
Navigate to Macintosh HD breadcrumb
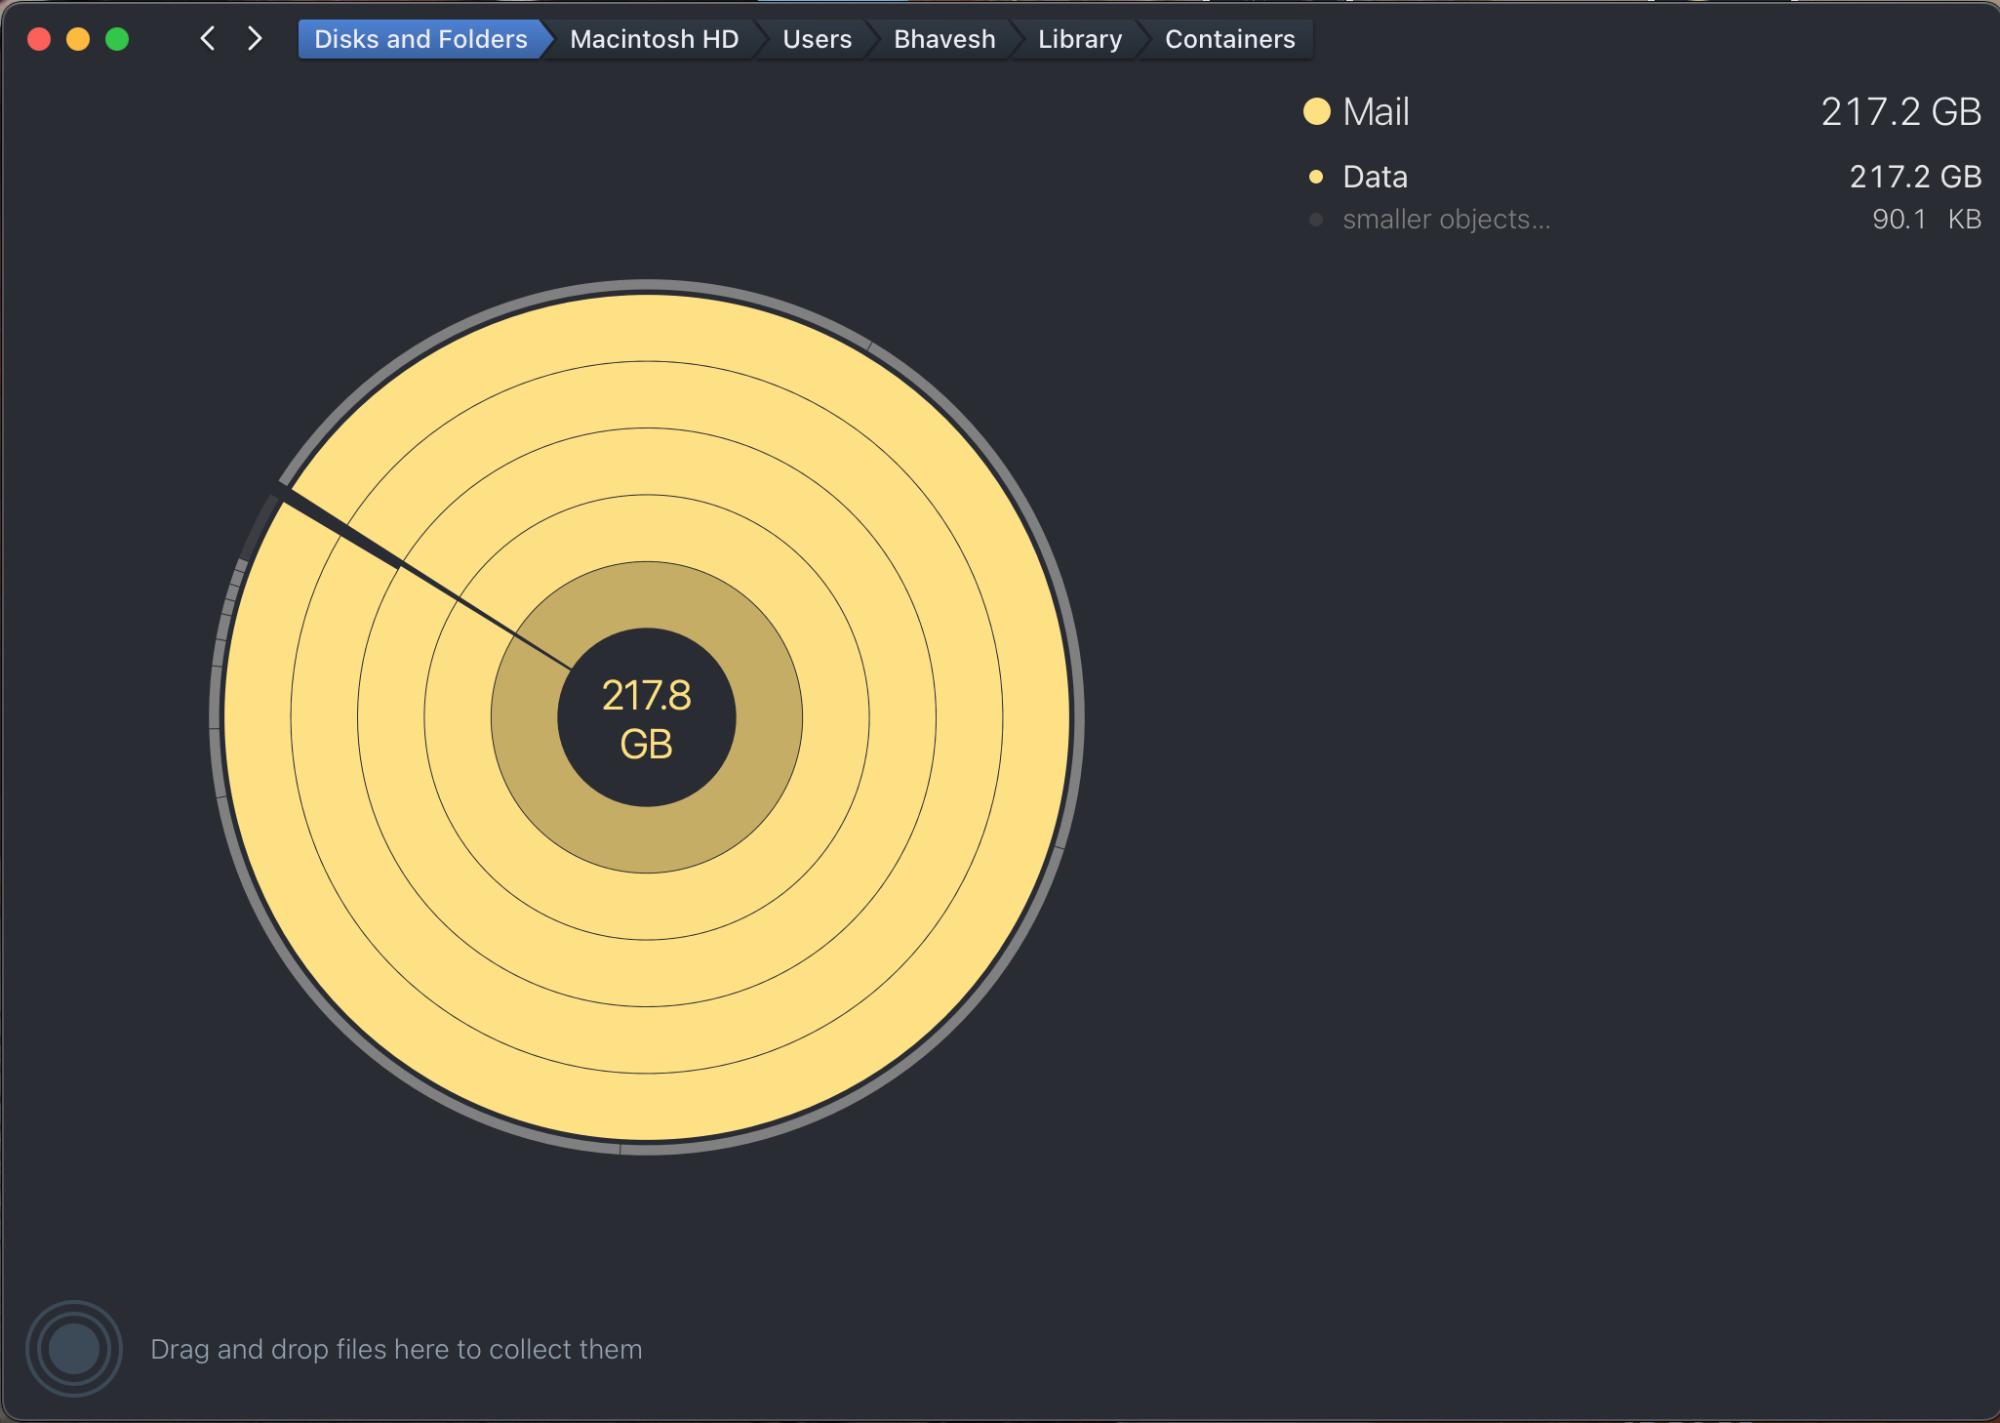tap(654, 39)
